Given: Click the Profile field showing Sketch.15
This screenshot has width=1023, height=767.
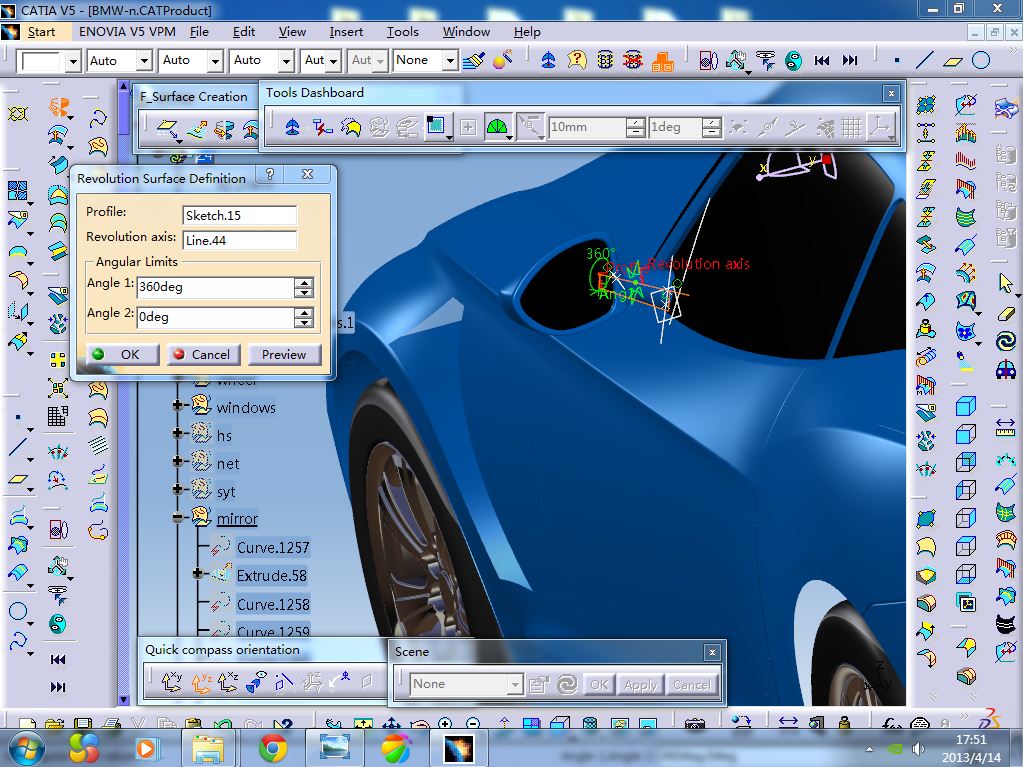Looking at the screenshot, I should tap(239, 215).
